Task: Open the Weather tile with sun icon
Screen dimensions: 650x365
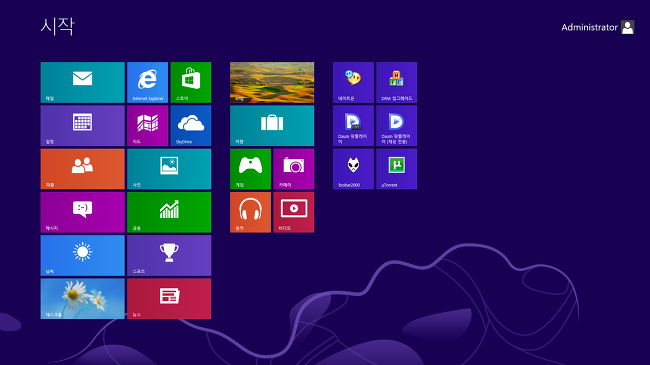Action: (82, 256)
